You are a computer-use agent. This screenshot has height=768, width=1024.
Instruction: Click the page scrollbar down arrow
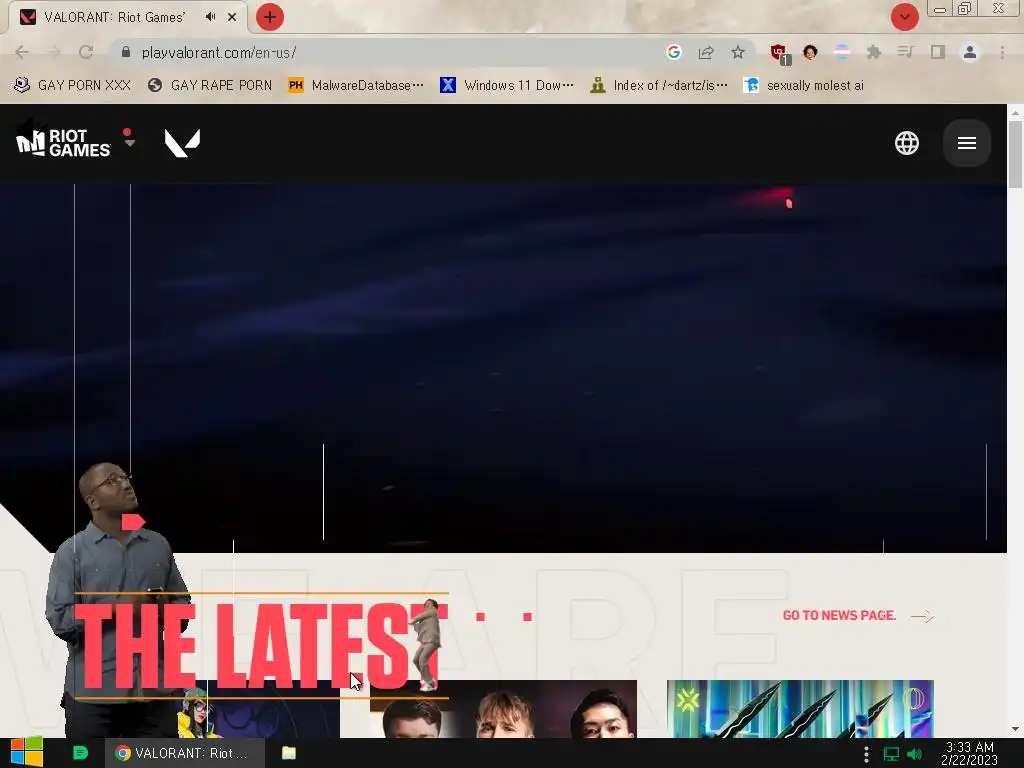coord(1016,729)
